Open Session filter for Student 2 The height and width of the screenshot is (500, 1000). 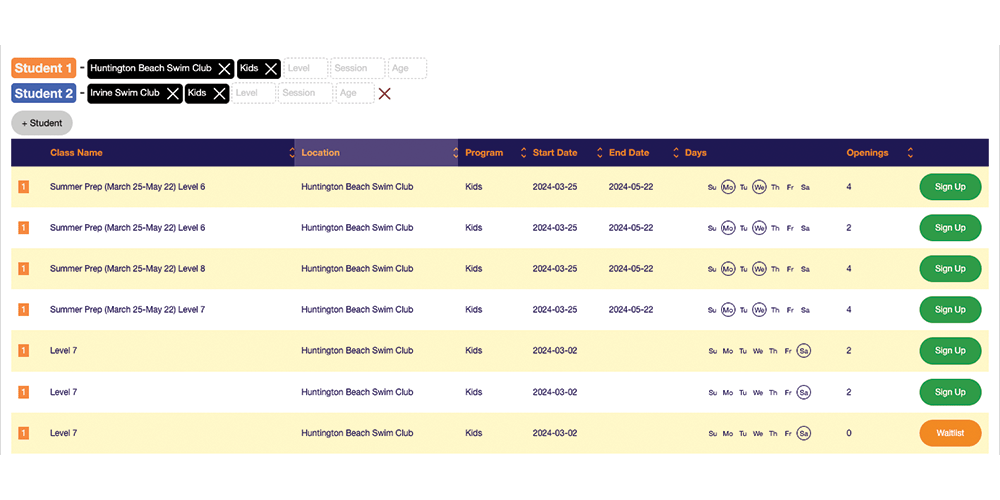[305, 93]
